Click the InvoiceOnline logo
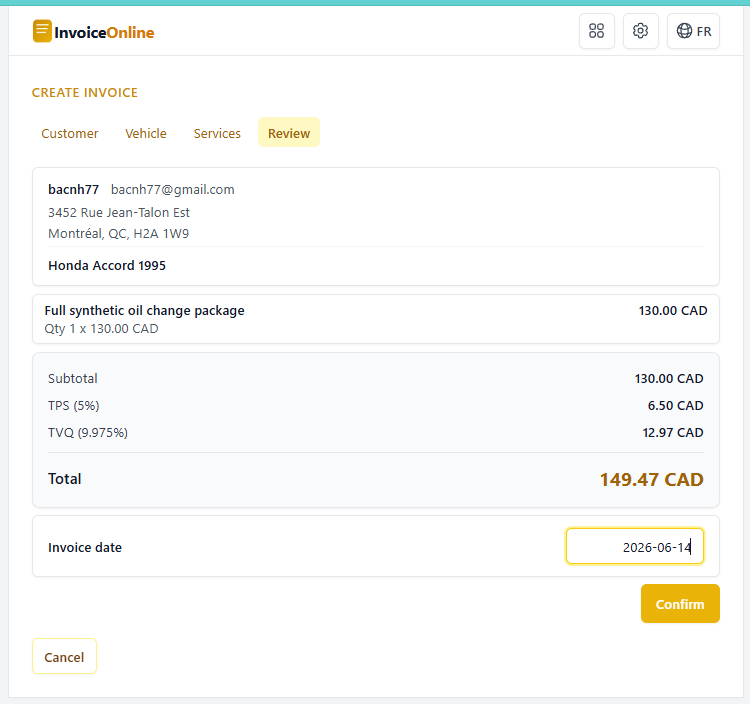The height and width of the screenshot is (704, 750). pos(94,32)
